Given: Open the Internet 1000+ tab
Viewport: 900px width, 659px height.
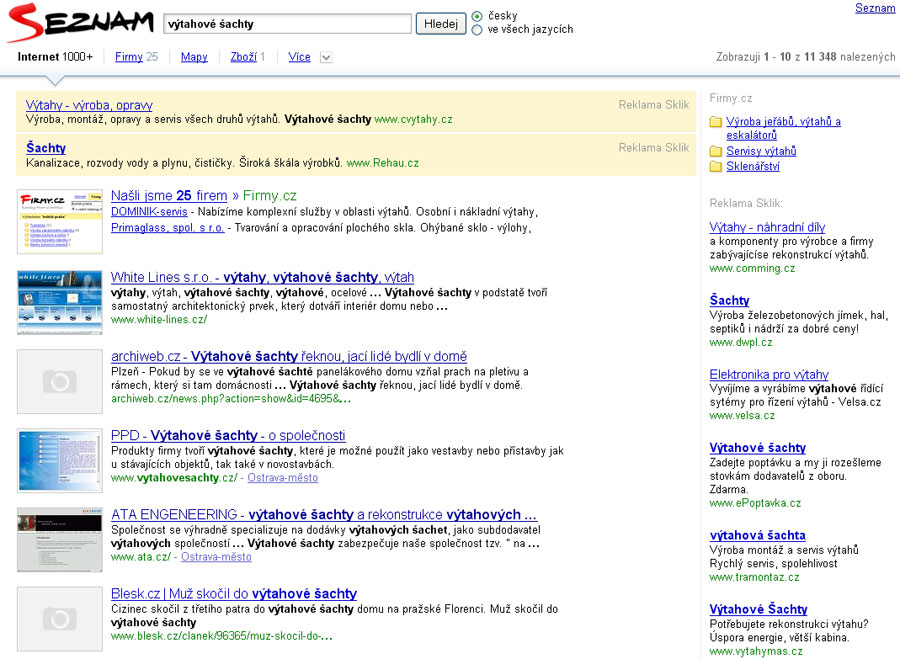Looking at the screenshot, I should point(55,57).
